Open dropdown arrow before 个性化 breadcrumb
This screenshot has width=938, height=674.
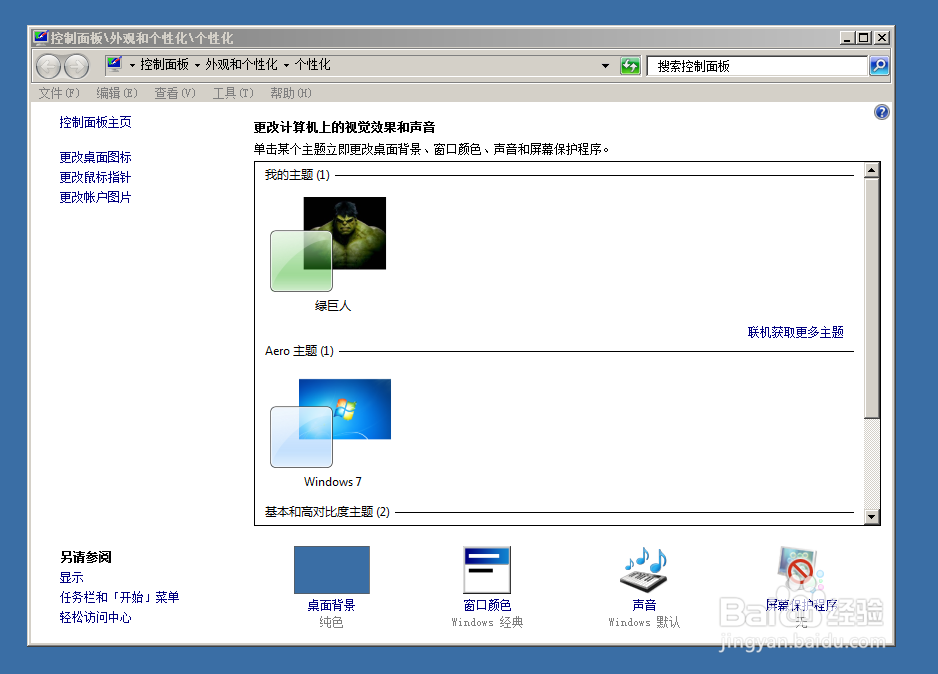(287, 65)
